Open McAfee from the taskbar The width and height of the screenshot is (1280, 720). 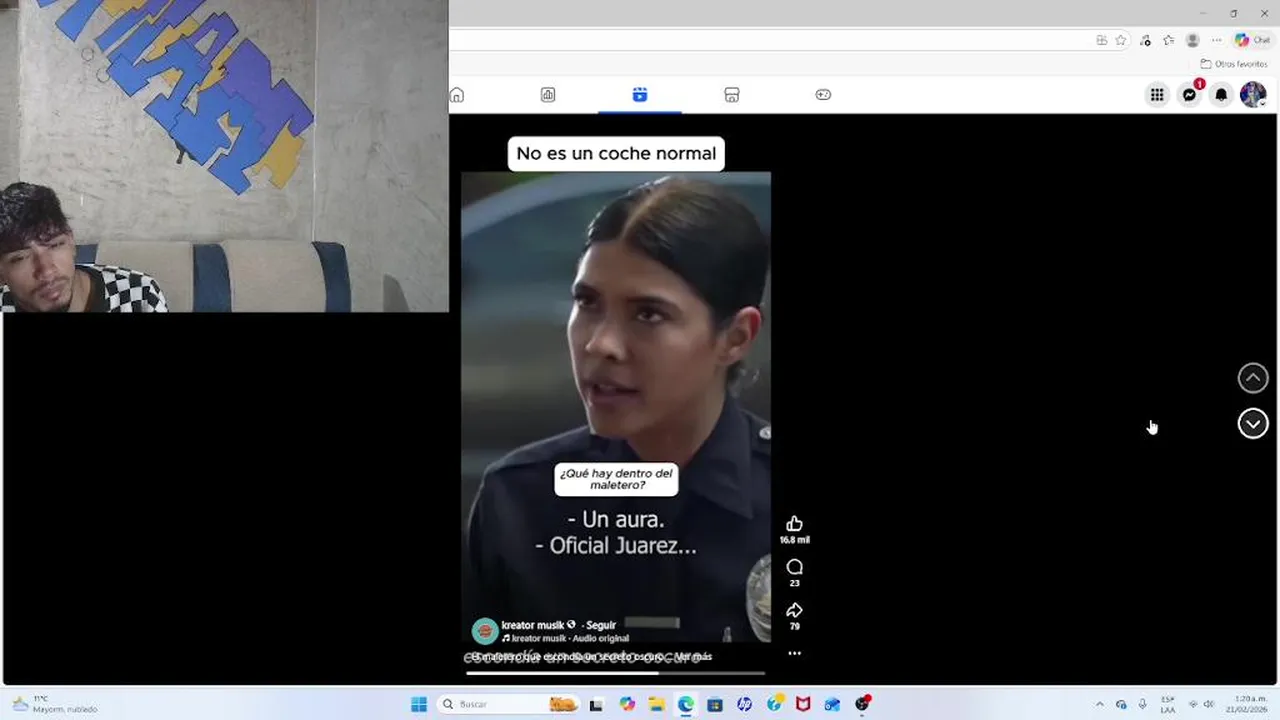coord(803,704)
